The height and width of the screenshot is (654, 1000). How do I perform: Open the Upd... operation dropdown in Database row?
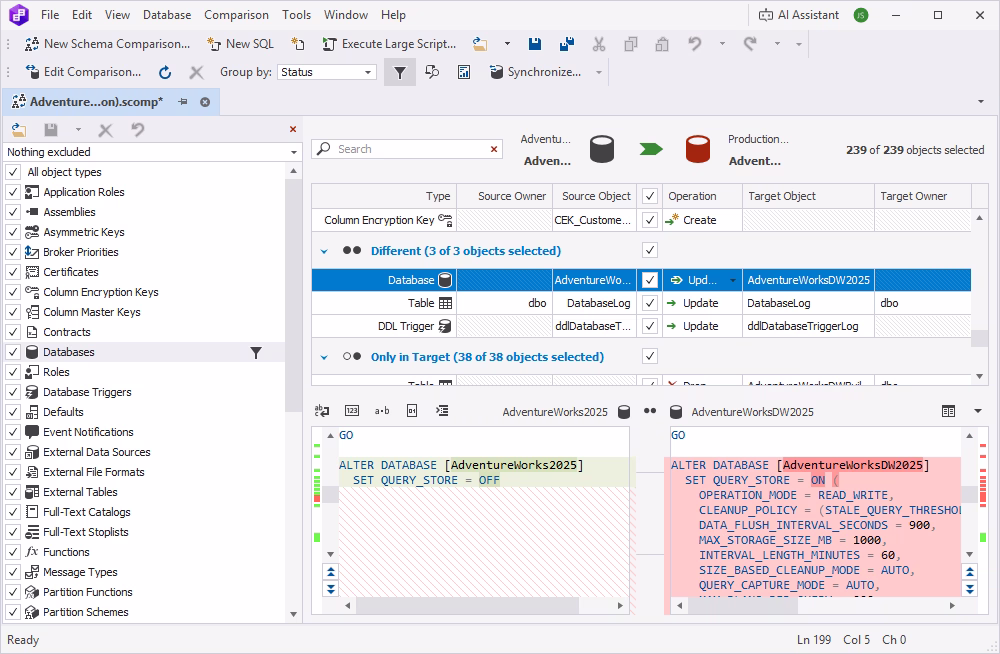tap(733, 280)
